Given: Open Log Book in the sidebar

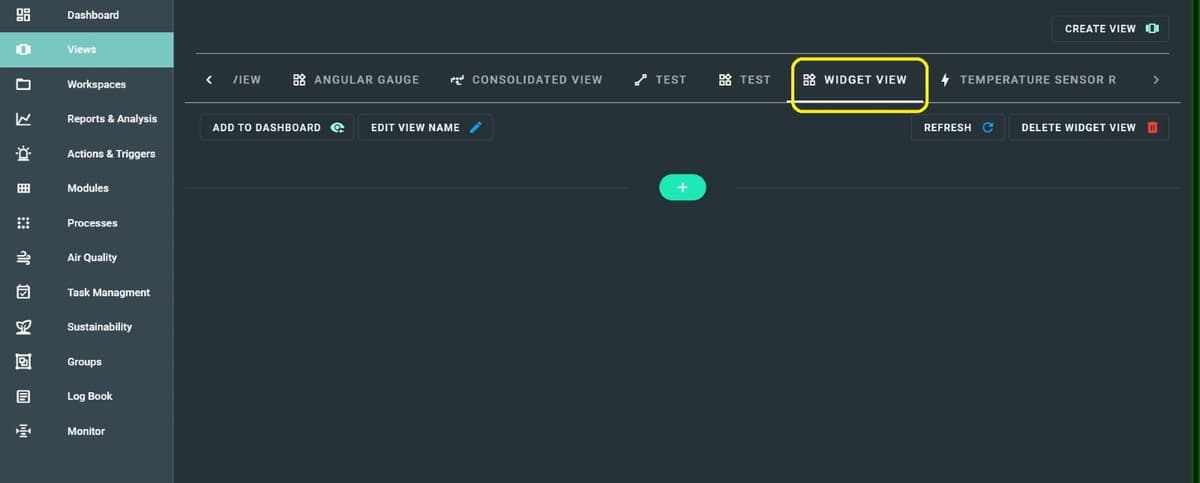Looking at the screenshot, I should tap(87, 396).
